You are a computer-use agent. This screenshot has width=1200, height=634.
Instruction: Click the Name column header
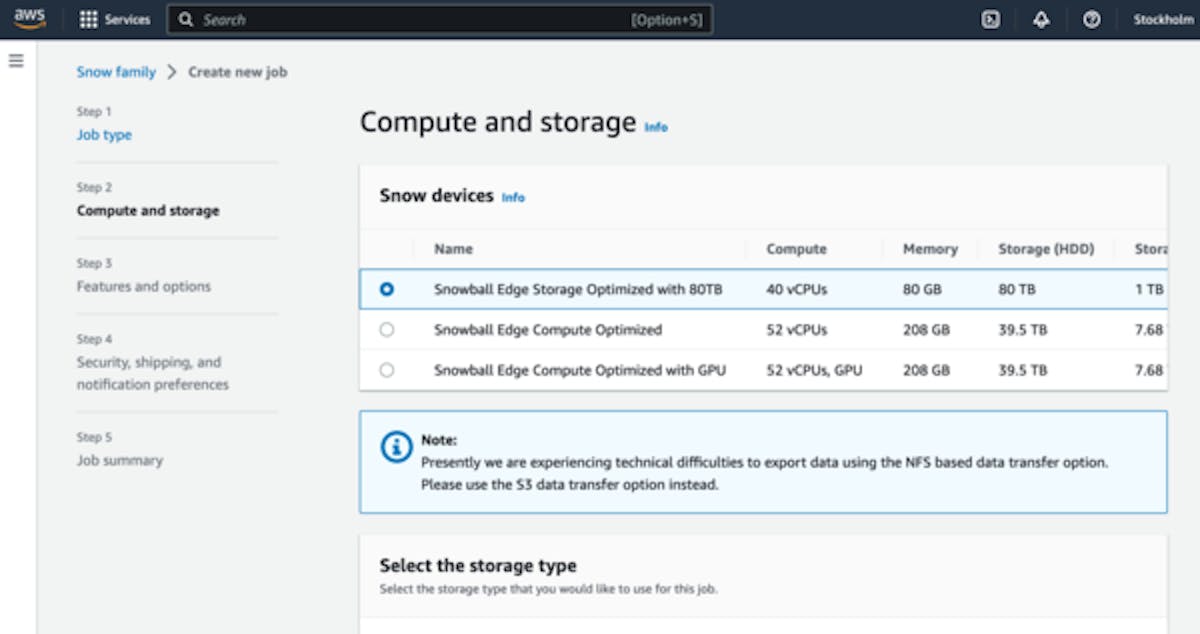pos(453,249)
